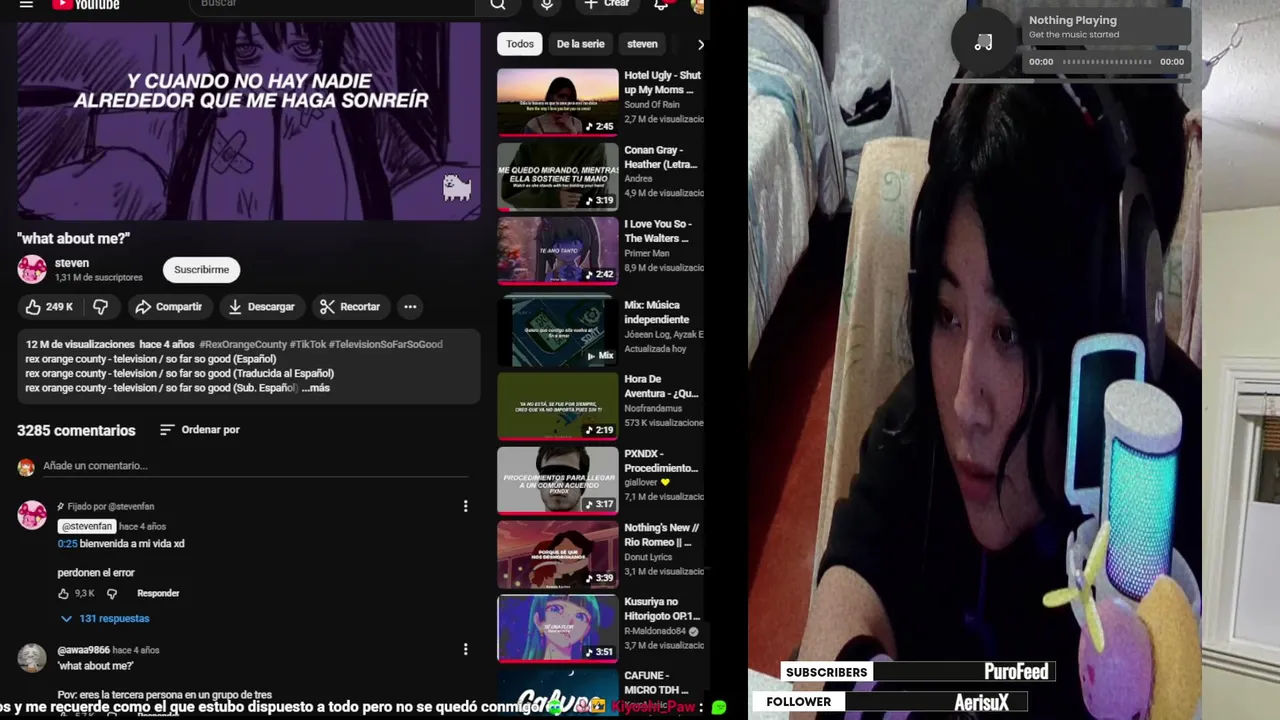Open PXNDX - Procedimientos video thumbnail
Image resolution: width=1280 pixels, height=720 pixels.
tap(558, 480)
